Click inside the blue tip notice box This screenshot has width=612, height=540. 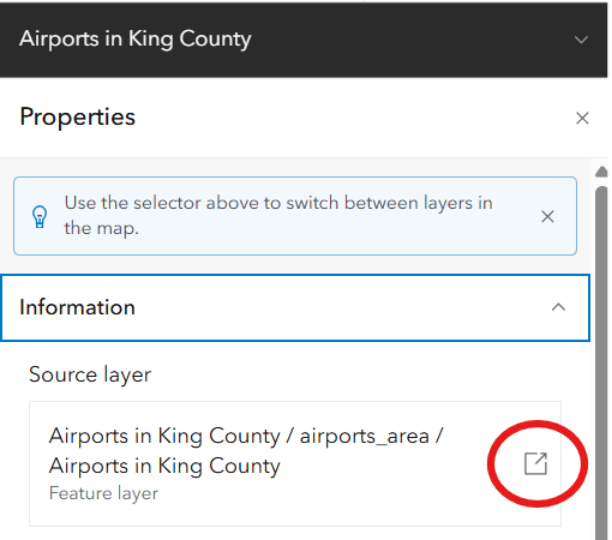[295, 216]
